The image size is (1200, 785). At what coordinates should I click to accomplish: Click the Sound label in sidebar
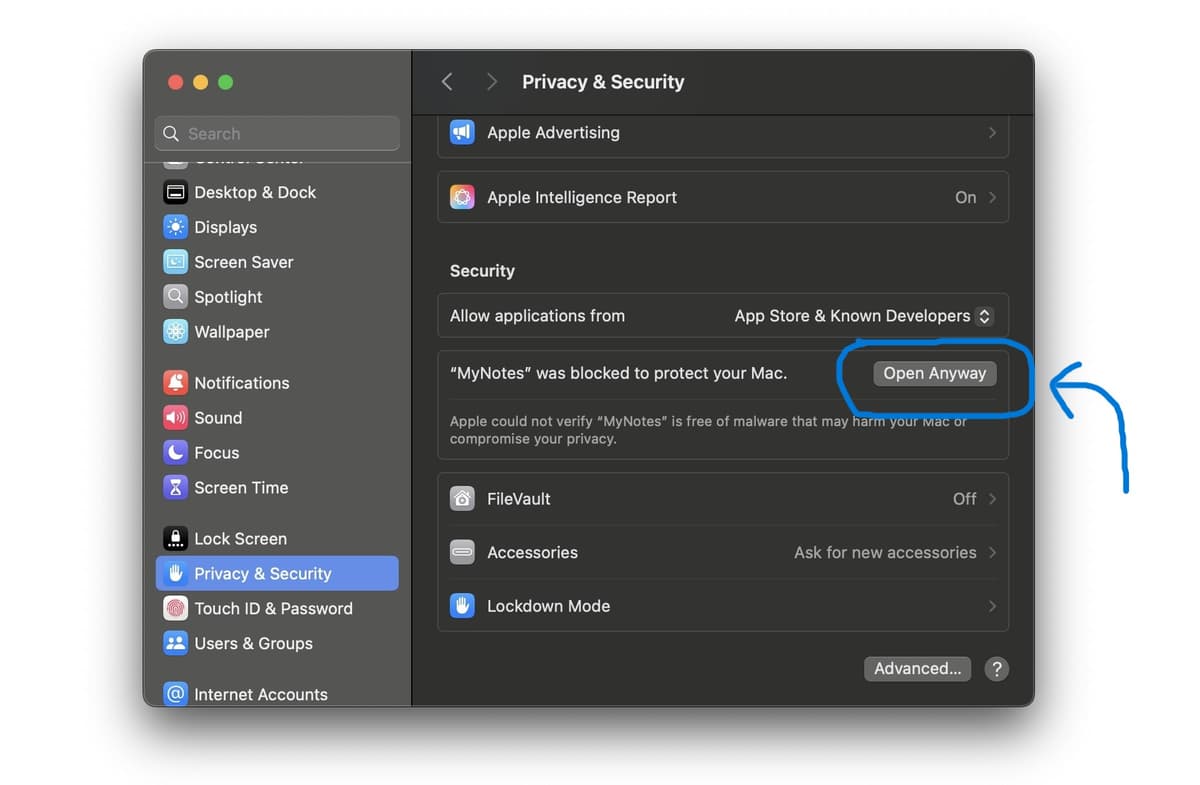(x=218, y=418)
